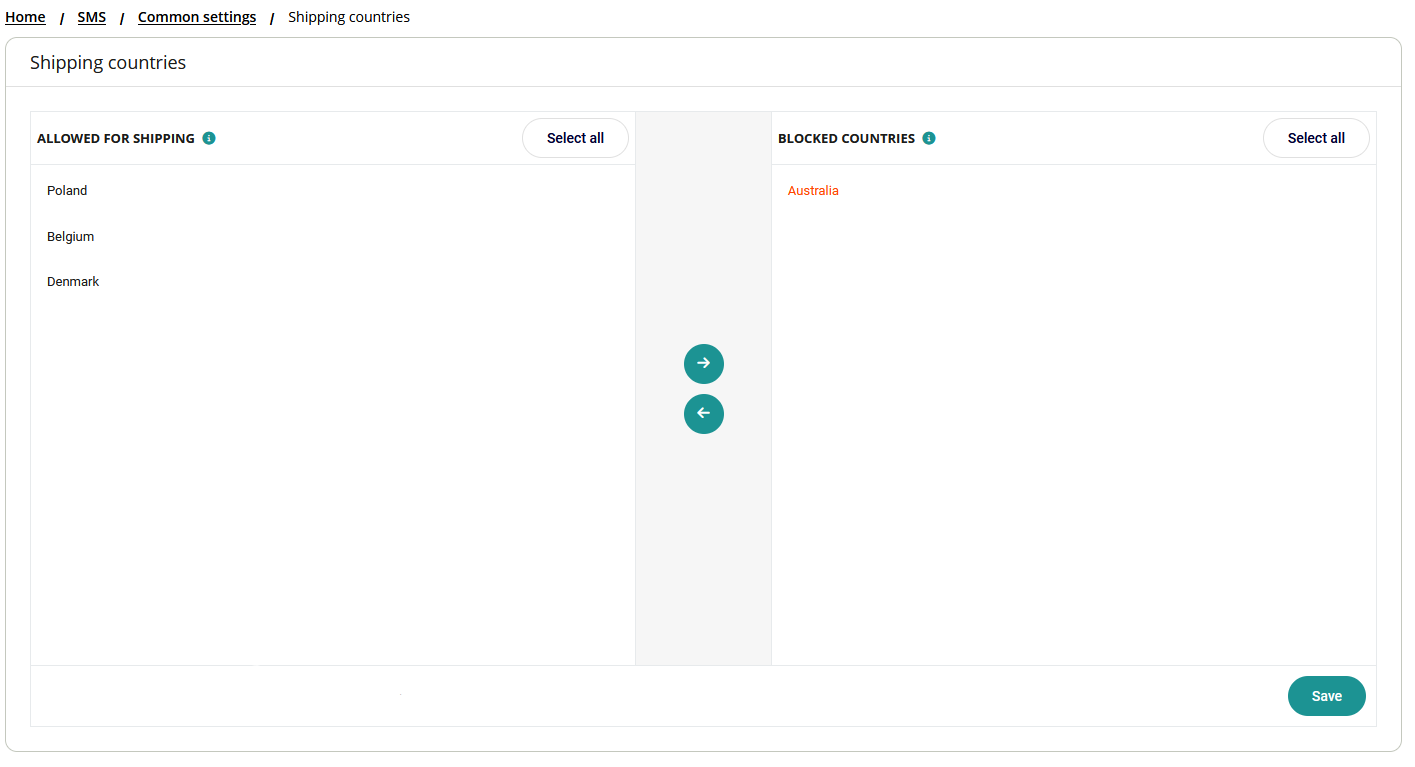
Task: Click the left arrow to allow selected countries
Action: [703, 414]
